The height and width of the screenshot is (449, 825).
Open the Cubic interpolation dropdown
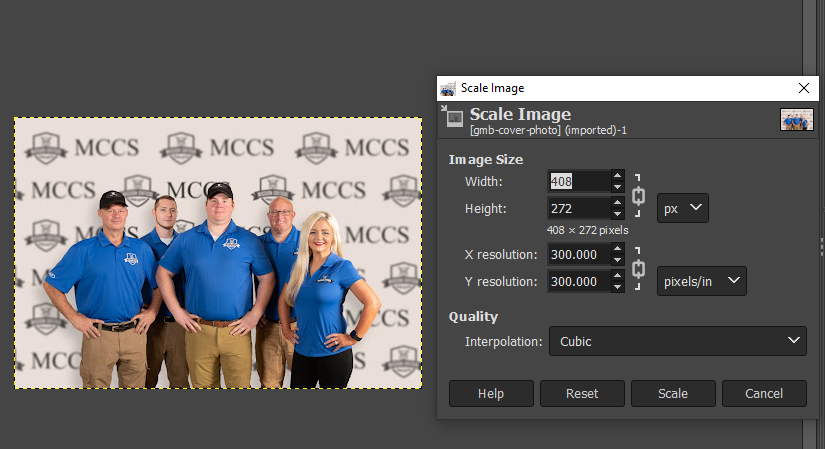click(678, 341)
